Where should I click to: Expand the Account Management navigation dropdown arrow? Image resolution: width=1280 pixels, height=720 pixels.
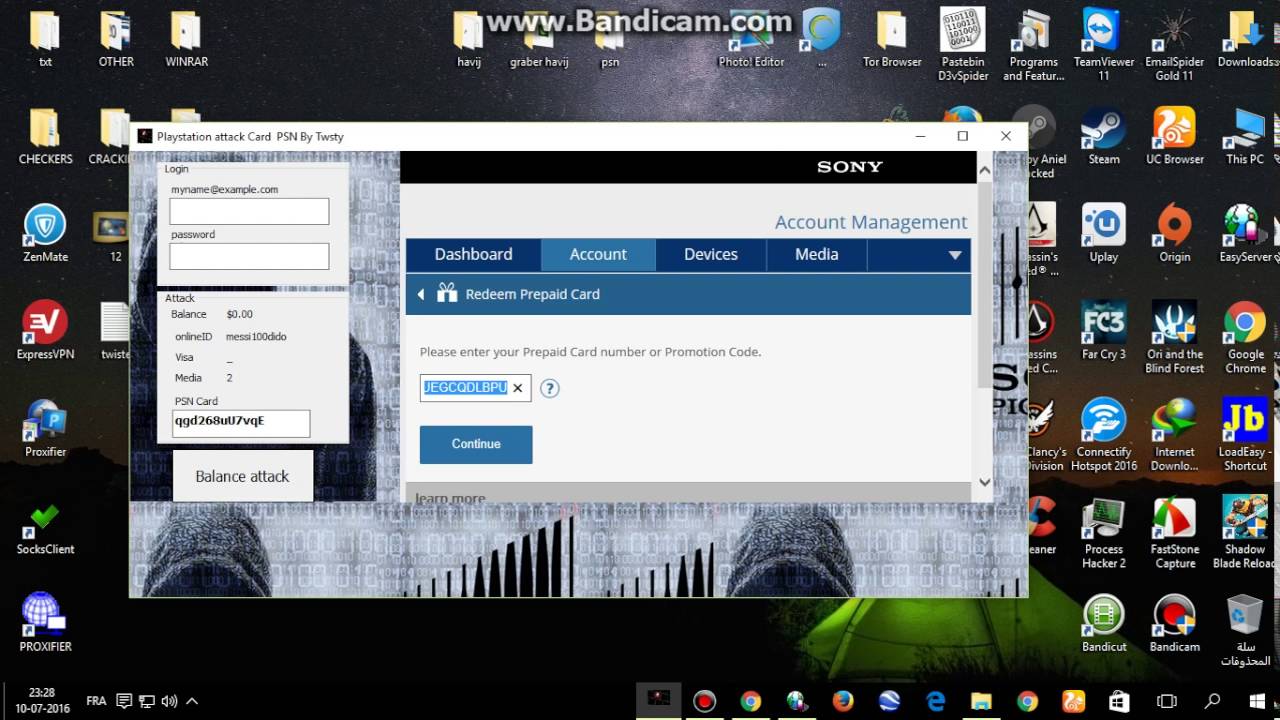coord(955,255)
